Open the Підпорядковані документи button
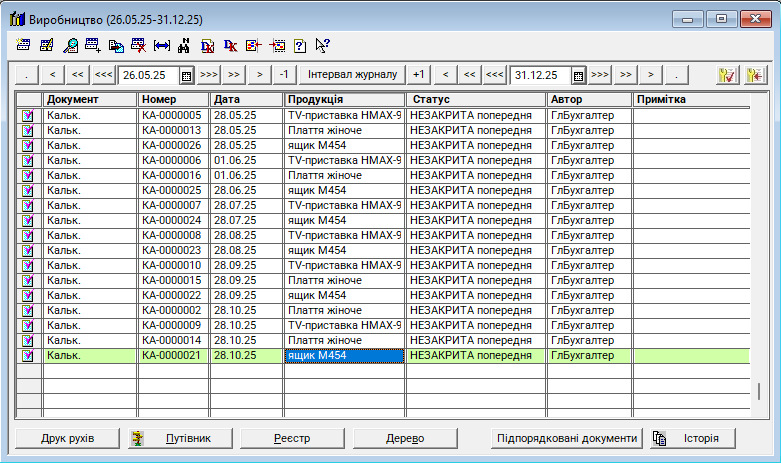781x463 pixels. click(566, 438)
